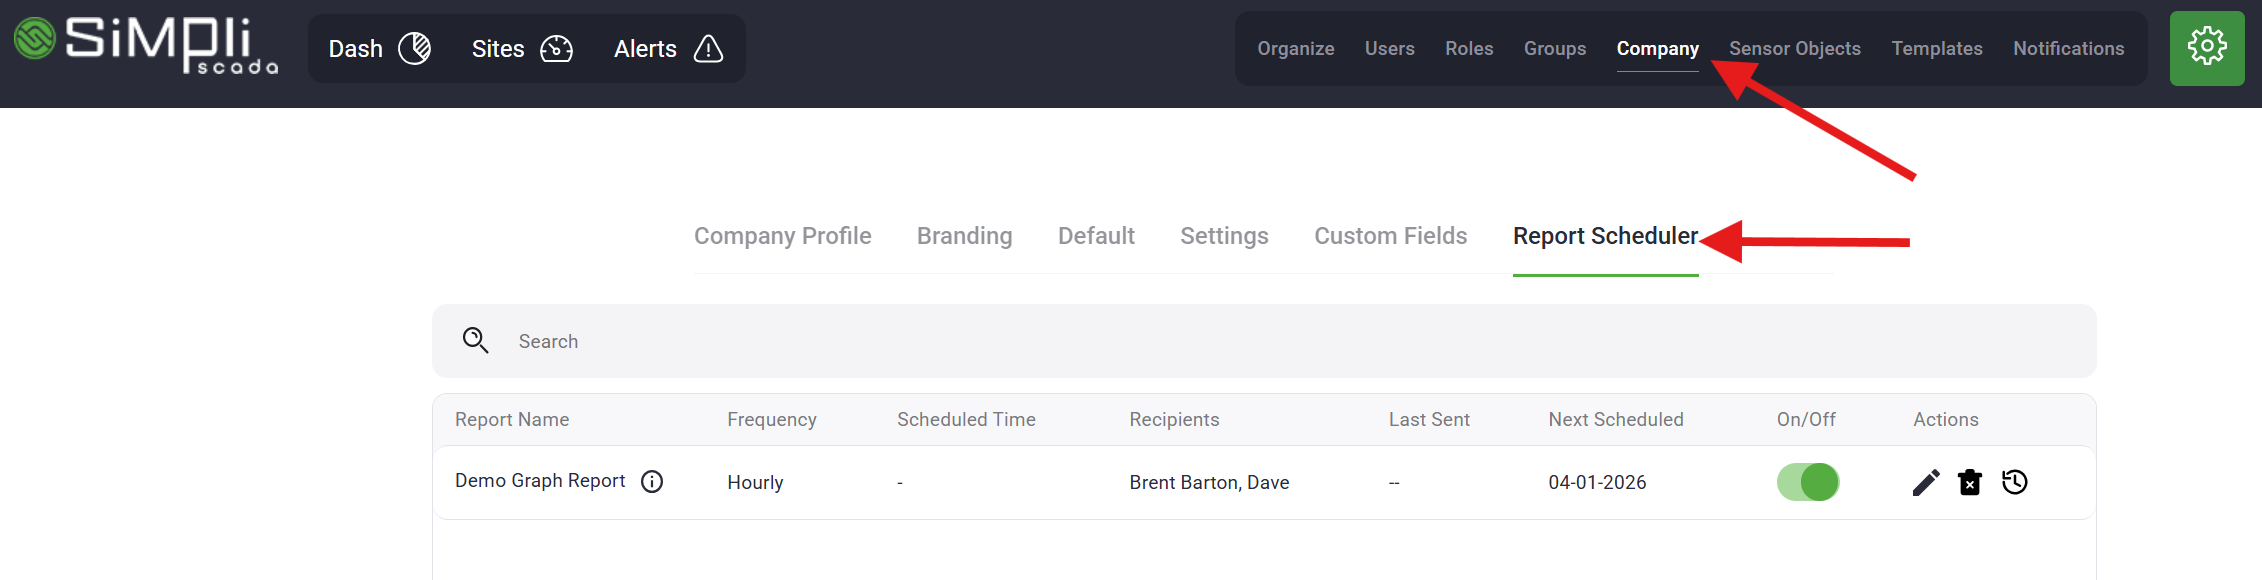
Task: Open the Sensor Objects menu item
Action: pyautogui.click(x=1794, y=49)
